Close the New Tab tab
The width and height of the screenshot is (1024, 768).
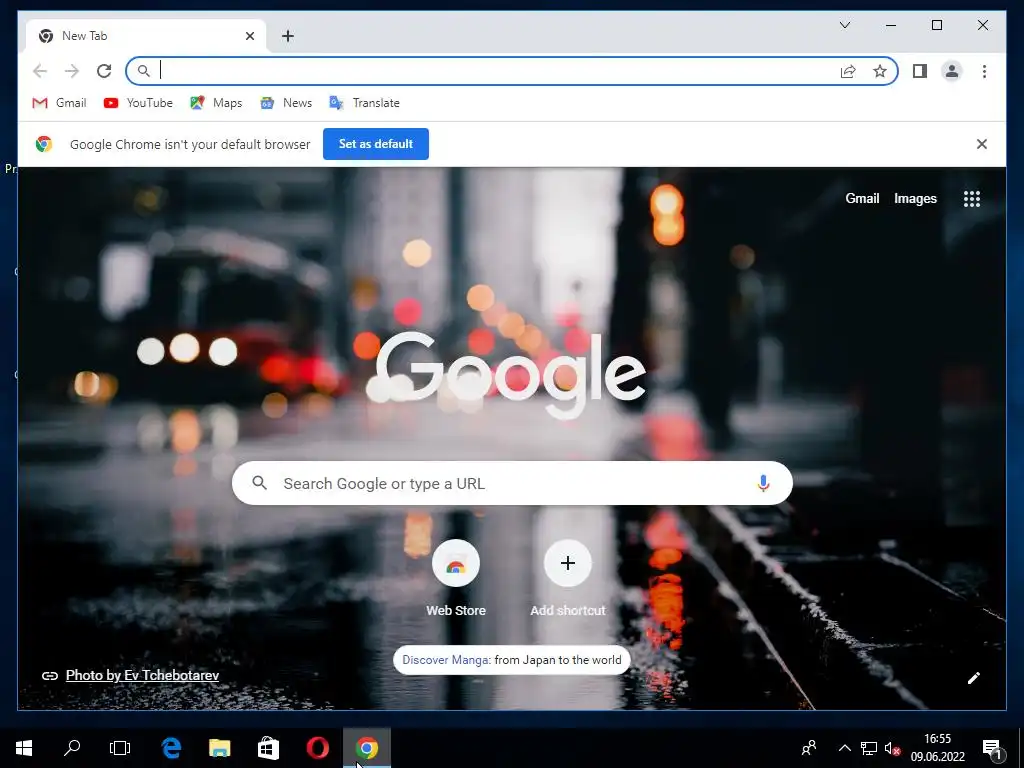(249, 36)
